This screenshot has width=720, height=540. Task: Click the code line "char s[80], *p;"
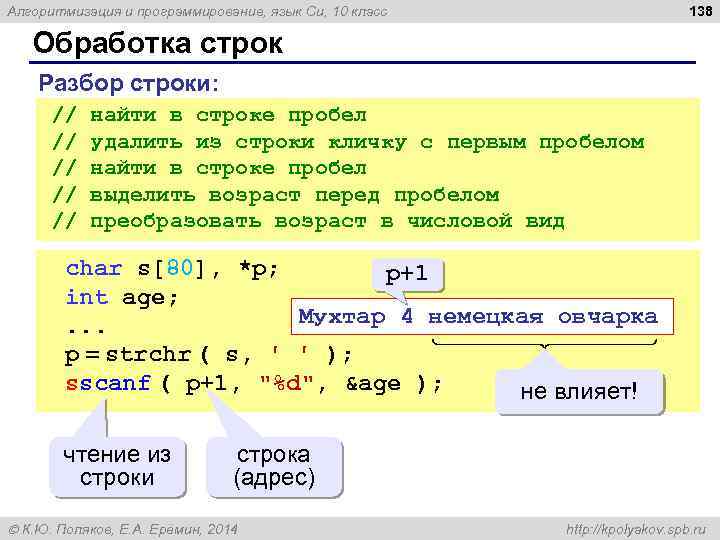172,269
